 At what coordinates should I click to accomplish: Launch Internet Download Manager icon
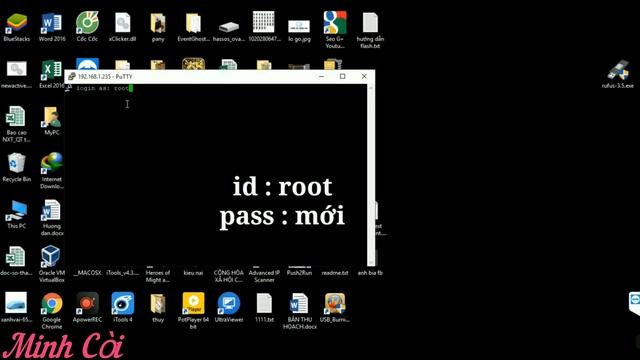(x=52, y=171)
